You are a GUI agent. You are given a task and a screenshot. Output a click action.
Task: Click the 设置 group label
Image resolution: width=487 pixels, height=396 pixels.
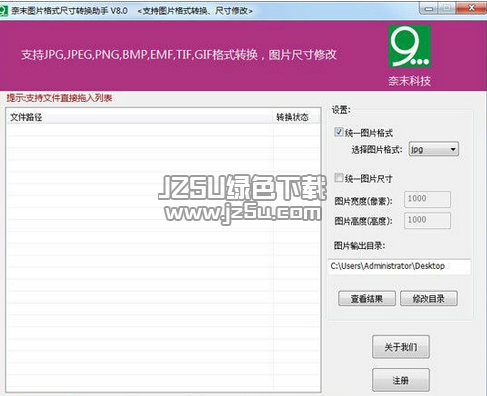(341, 110)
